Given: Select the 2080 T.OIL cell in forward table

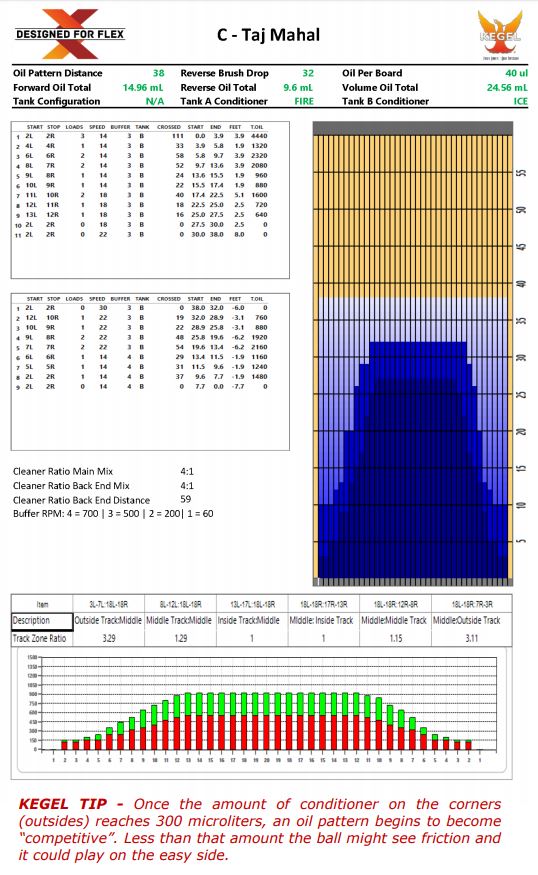Looking at the screenshot, I should 259,166.
